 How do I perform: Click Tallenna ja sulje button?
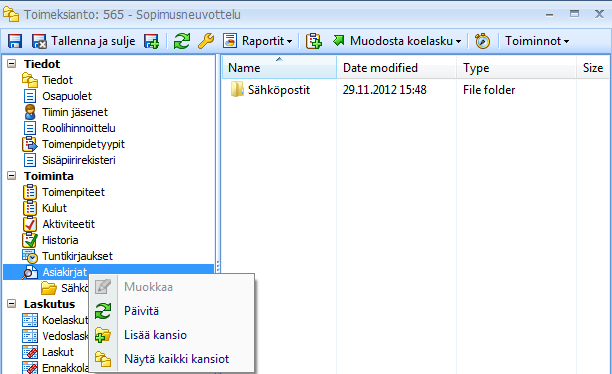pyautogui.click(x=84, y=41)
